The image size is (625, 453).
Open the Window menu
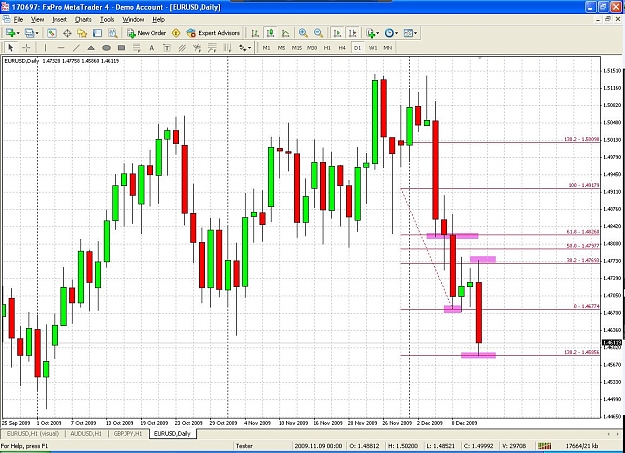[x=133, y=20]
